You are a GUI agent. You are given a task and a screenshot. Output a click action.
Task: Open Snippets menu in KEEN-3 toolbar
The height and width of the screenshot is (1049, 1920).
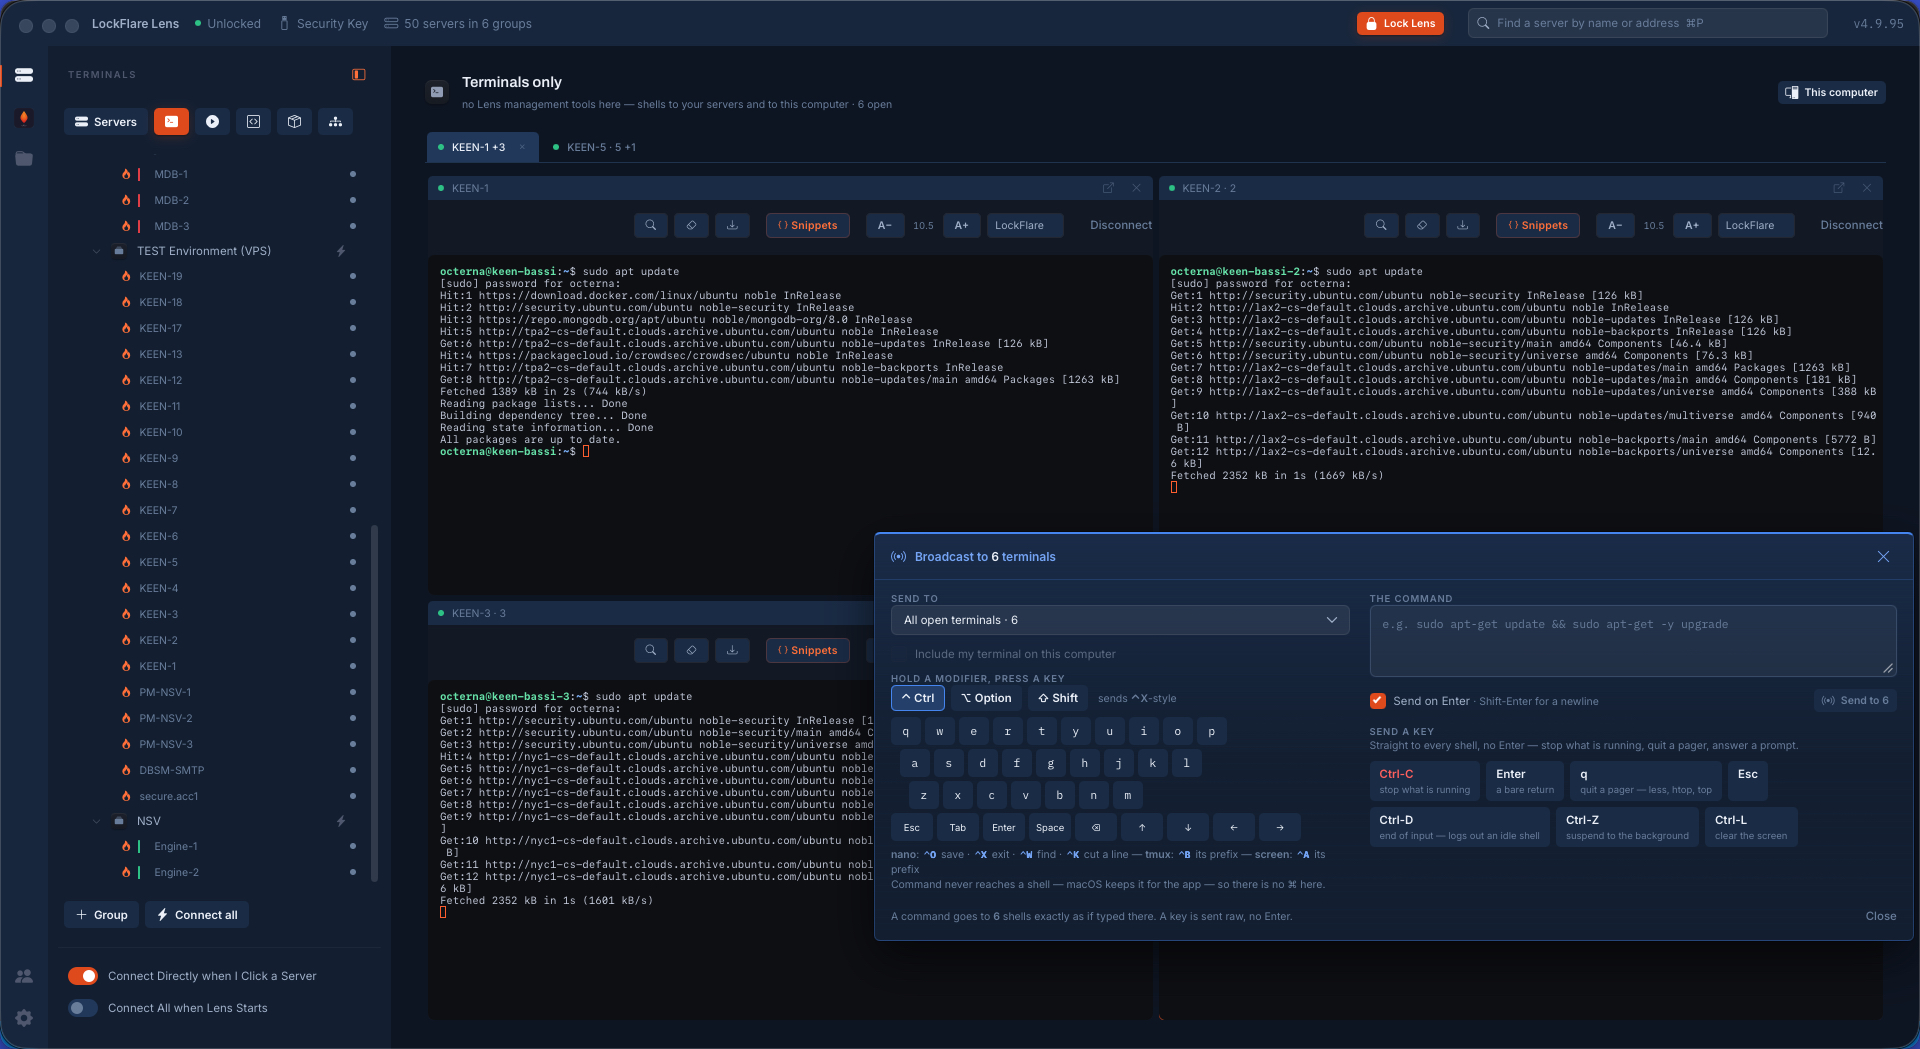click(x=808, y=651)
